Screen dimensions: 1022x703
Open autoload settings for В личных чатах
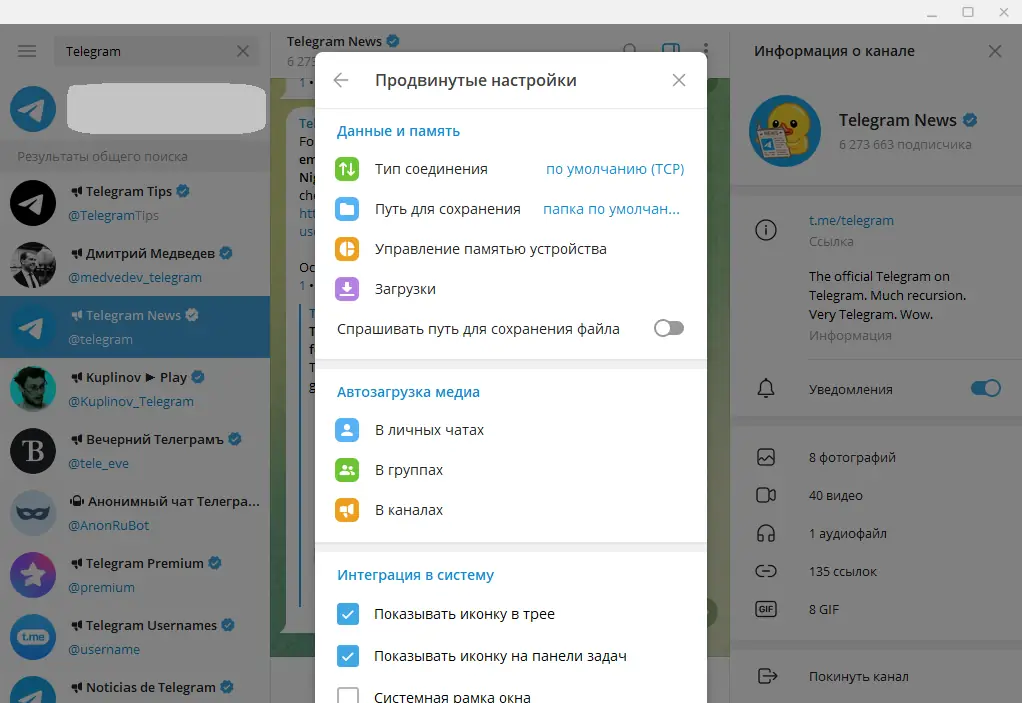[x=348, y=429]
